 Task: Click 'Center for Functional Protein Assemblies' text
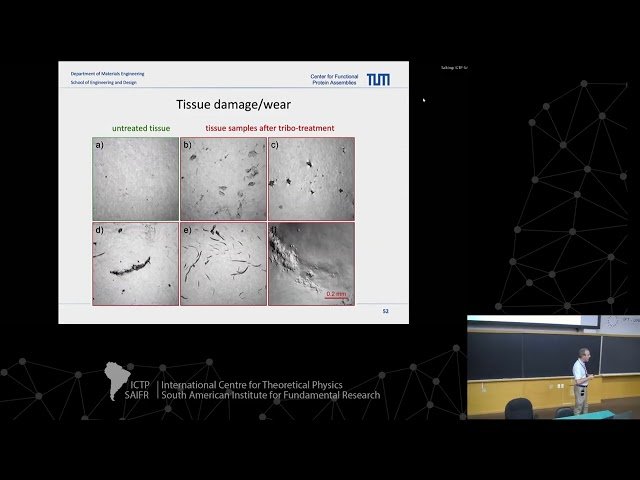[x=334, y=79]
